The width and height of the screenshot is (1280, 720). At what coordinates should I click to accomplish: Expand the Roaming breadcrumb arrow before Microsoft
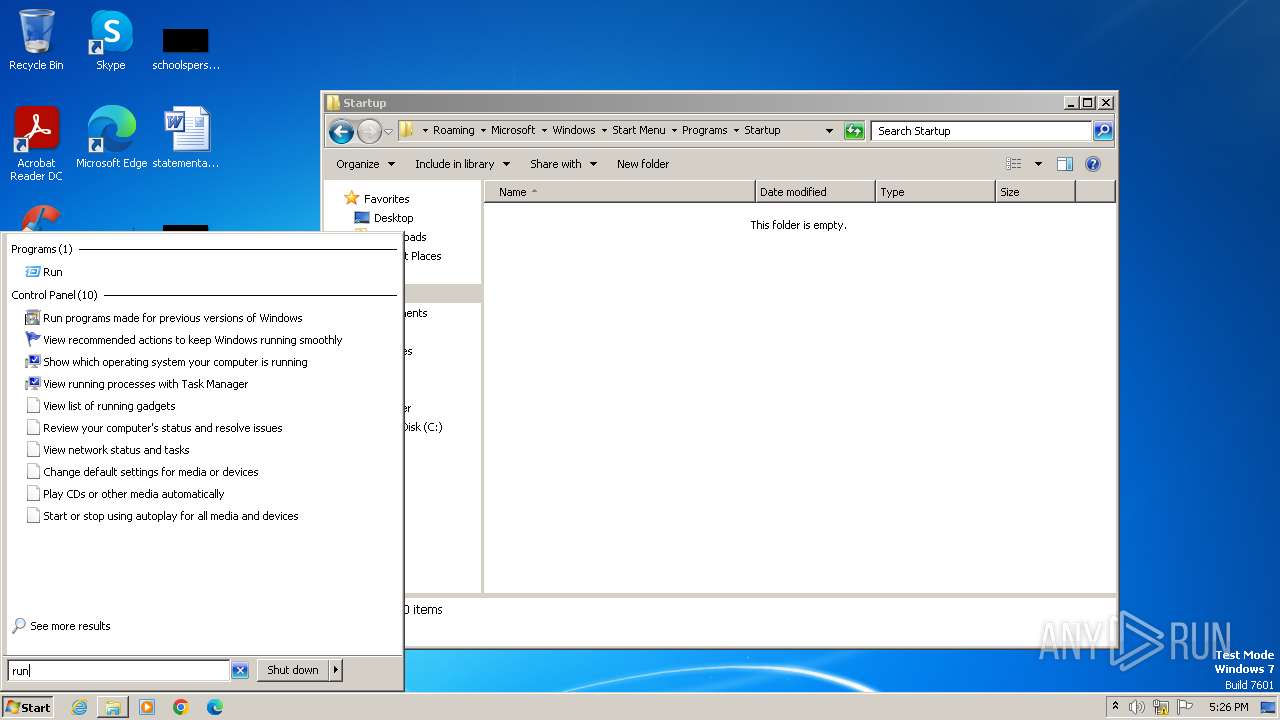[x=484, y=131]
